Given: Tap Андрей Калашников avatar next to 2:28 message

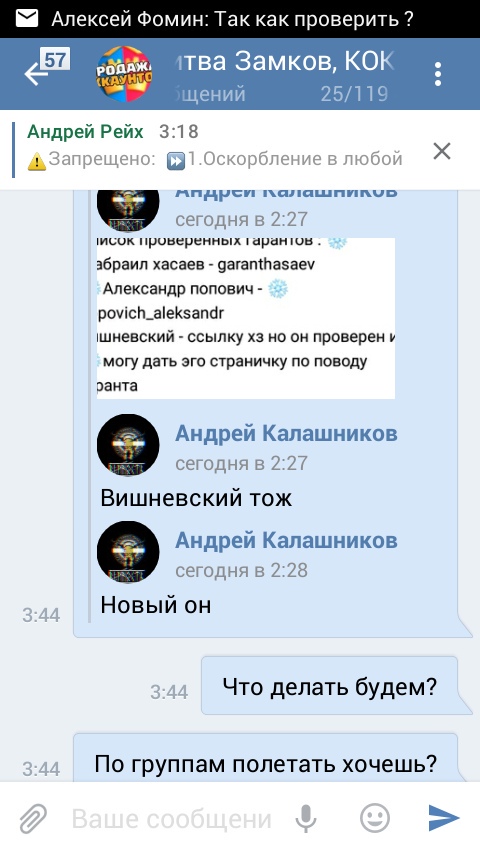Looking at the screenshot, I should click(128, 552).
